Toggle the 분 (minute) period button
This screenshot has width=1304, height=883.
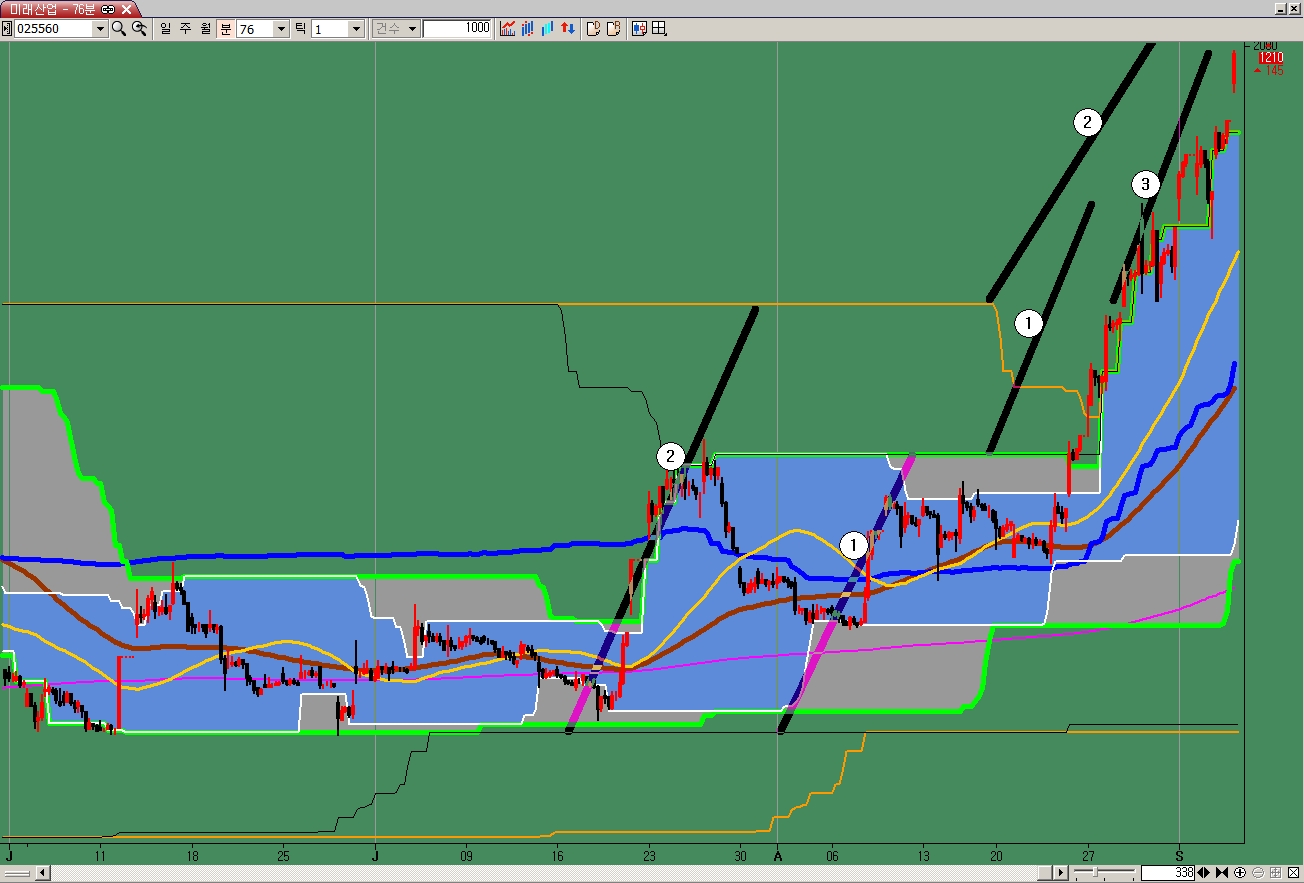pos(225,29)
